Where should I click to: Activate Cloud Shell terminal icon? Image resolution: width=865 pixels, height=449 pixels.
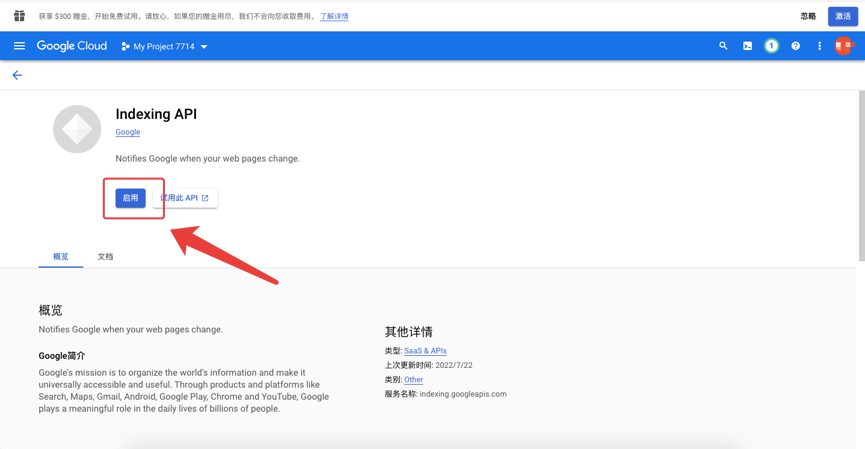pyautogui.click(x=747, y=46)
